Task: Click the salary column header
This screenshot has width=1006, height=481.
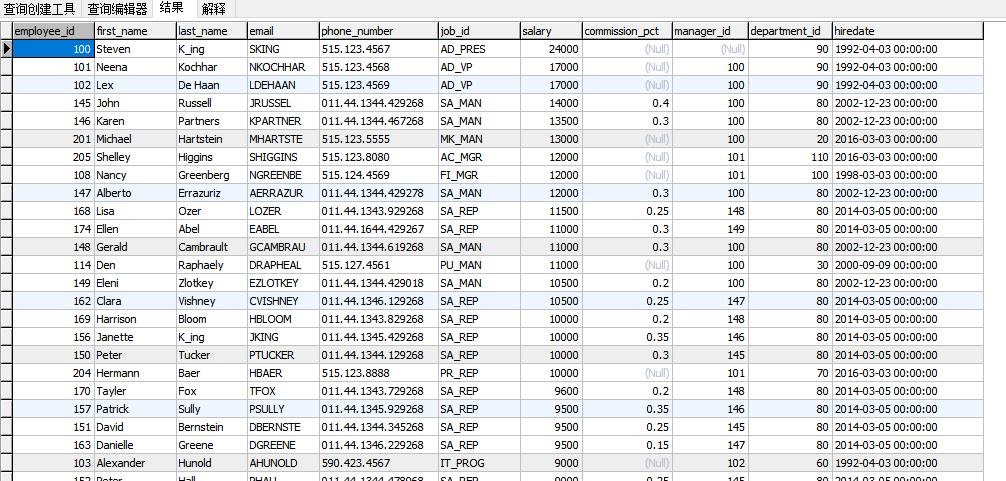Action: (x=551, y=31)
